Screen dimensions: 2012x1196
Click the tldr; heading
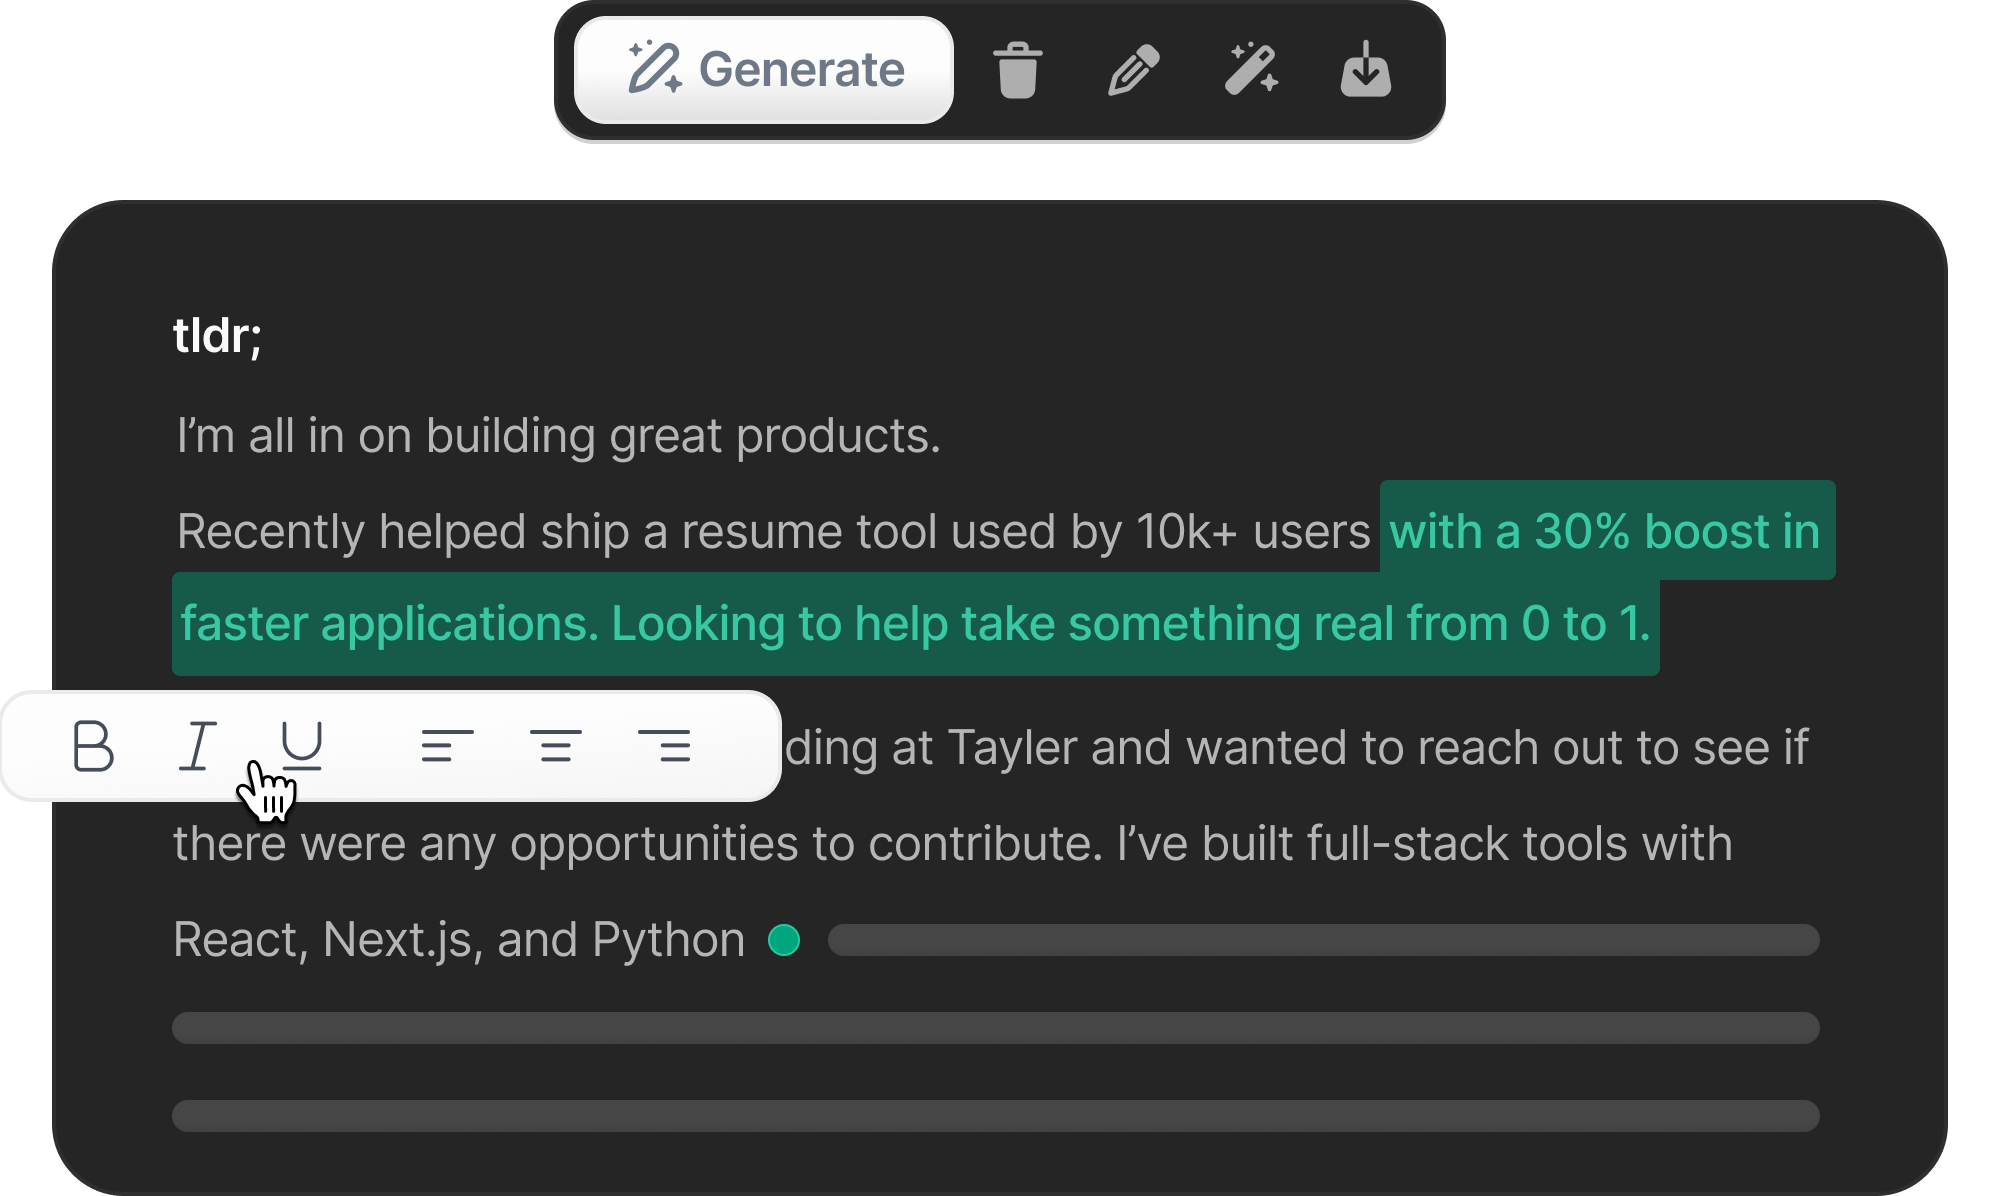tap(217, 336)
